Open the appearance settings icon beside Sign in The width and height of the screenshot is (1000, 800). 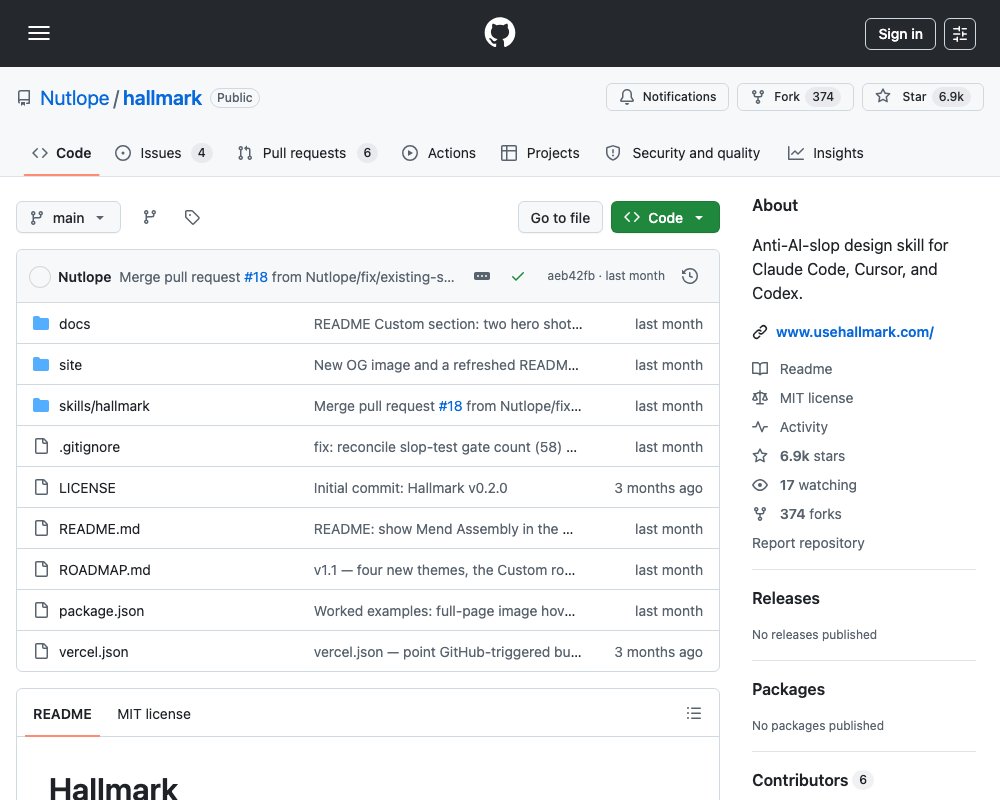(x=960, y=34)
